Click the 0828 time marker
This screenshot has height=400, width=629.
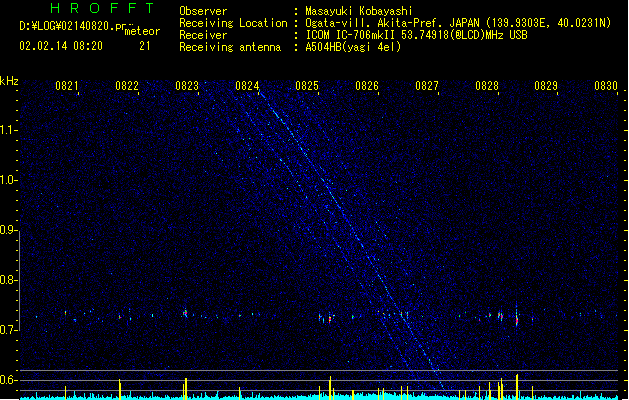(487, 86)
